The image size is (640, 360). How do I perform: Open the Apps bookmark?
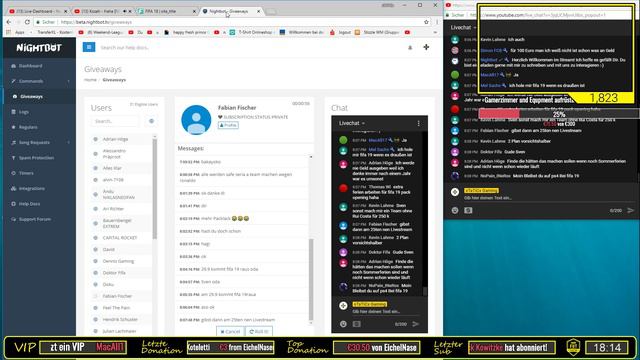pos(16,32)
